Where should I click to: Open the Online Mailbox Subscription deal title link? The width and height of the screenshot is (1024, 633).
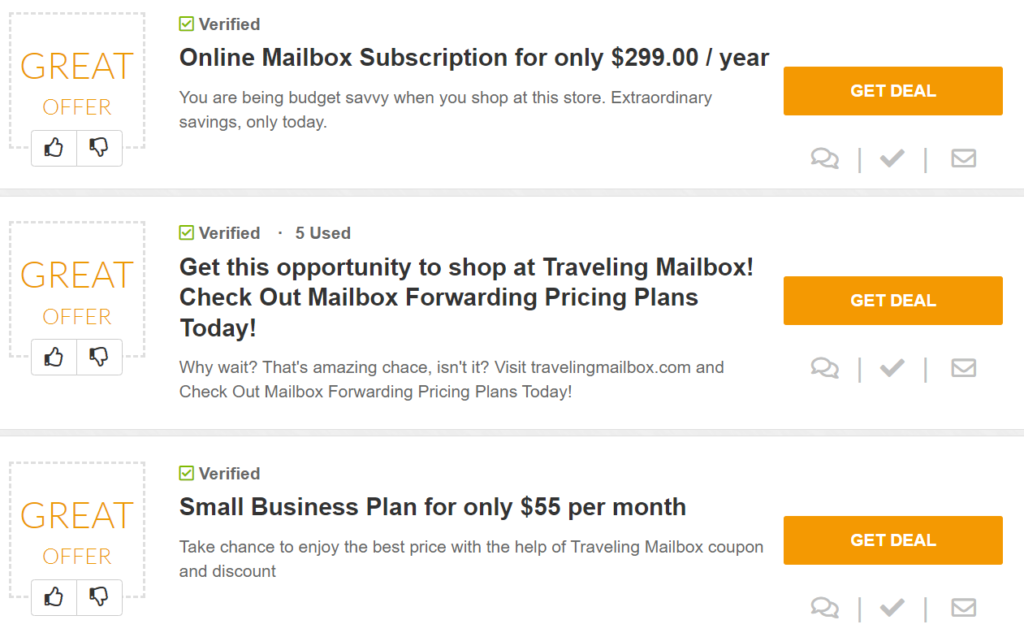coord(473,58)
